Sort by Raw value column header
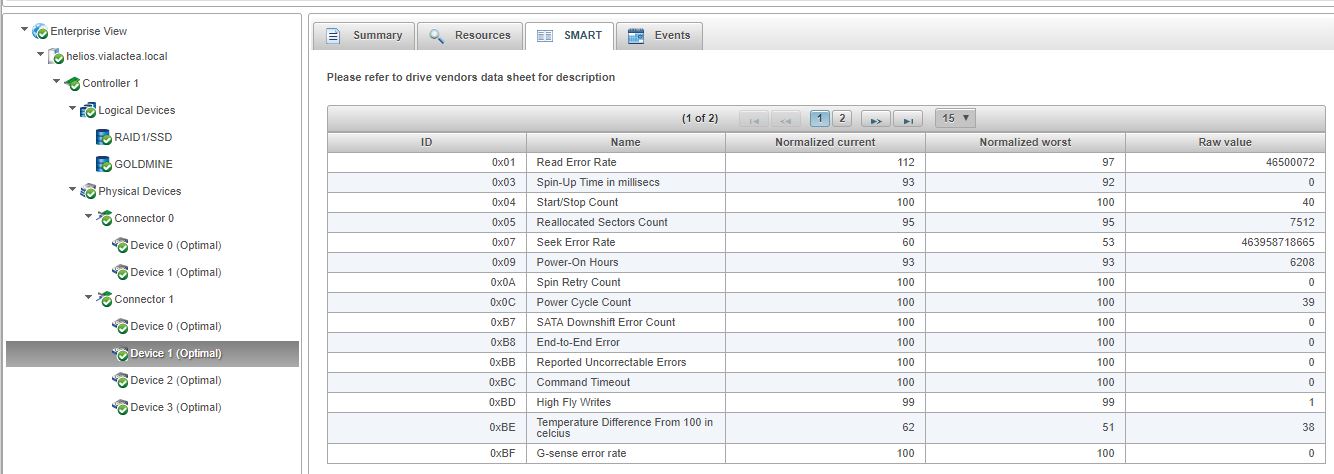Screen dimensions: 1334x474 point(1225,142)
